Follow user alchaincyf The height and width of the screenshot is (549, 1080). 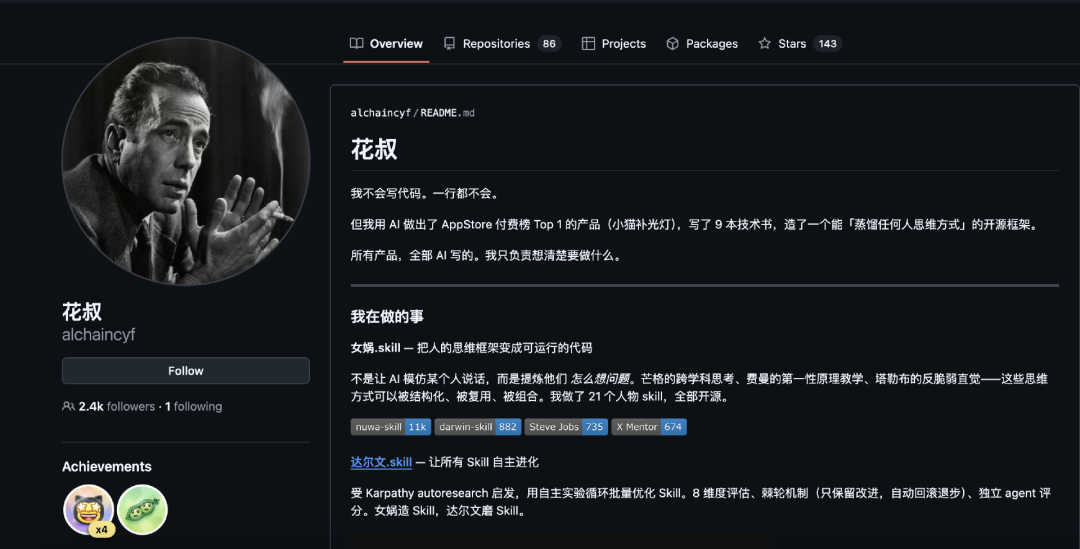click(x=185, y=371)
